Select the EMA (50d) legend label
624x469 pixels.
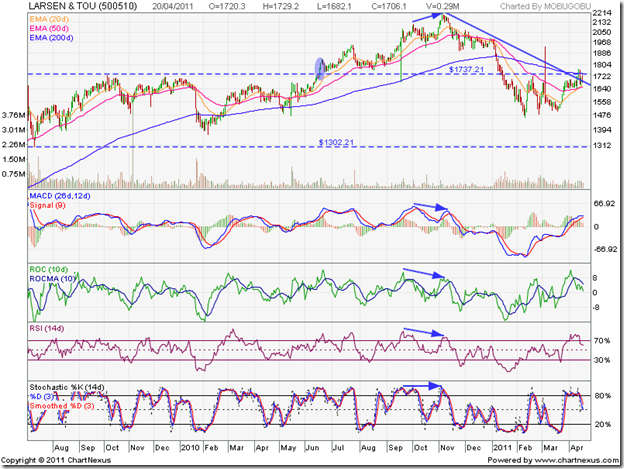49,29
